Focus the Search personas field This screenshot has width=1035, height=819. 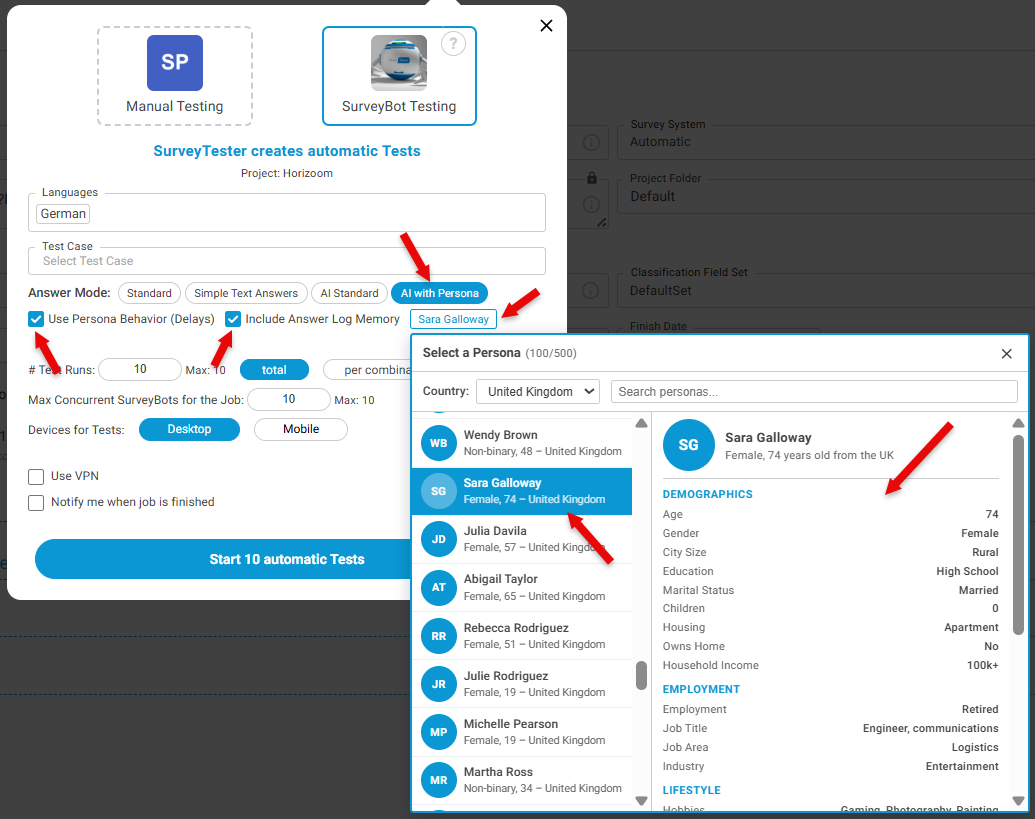coord(814,391)
